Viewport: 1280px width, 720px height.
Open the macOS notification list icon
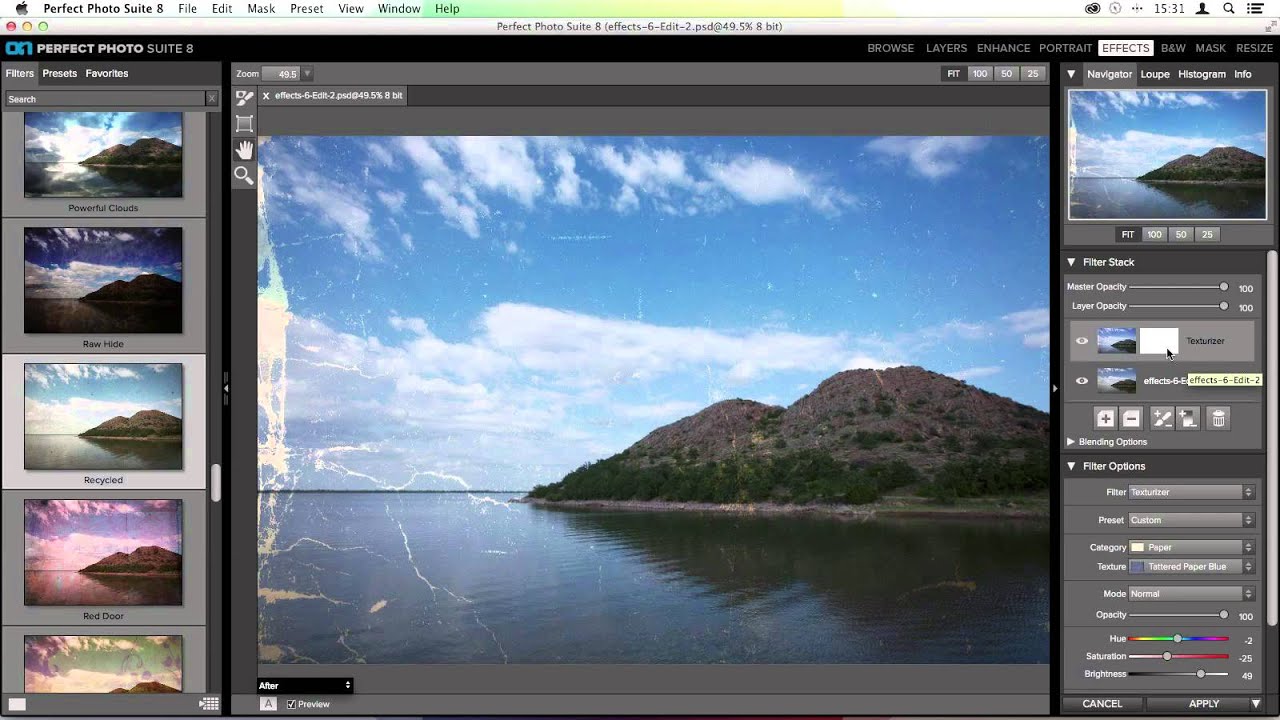[x=1257, y=8]
